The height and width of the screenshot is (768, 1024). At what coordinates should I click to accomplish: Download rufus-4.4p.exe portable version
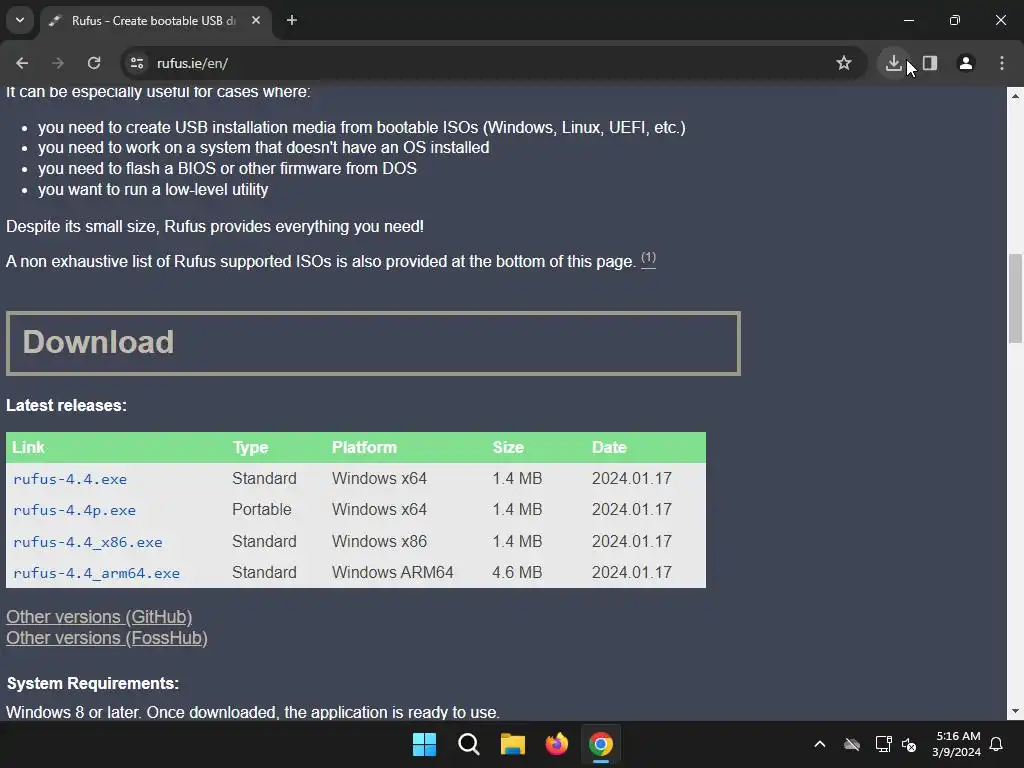74,510
